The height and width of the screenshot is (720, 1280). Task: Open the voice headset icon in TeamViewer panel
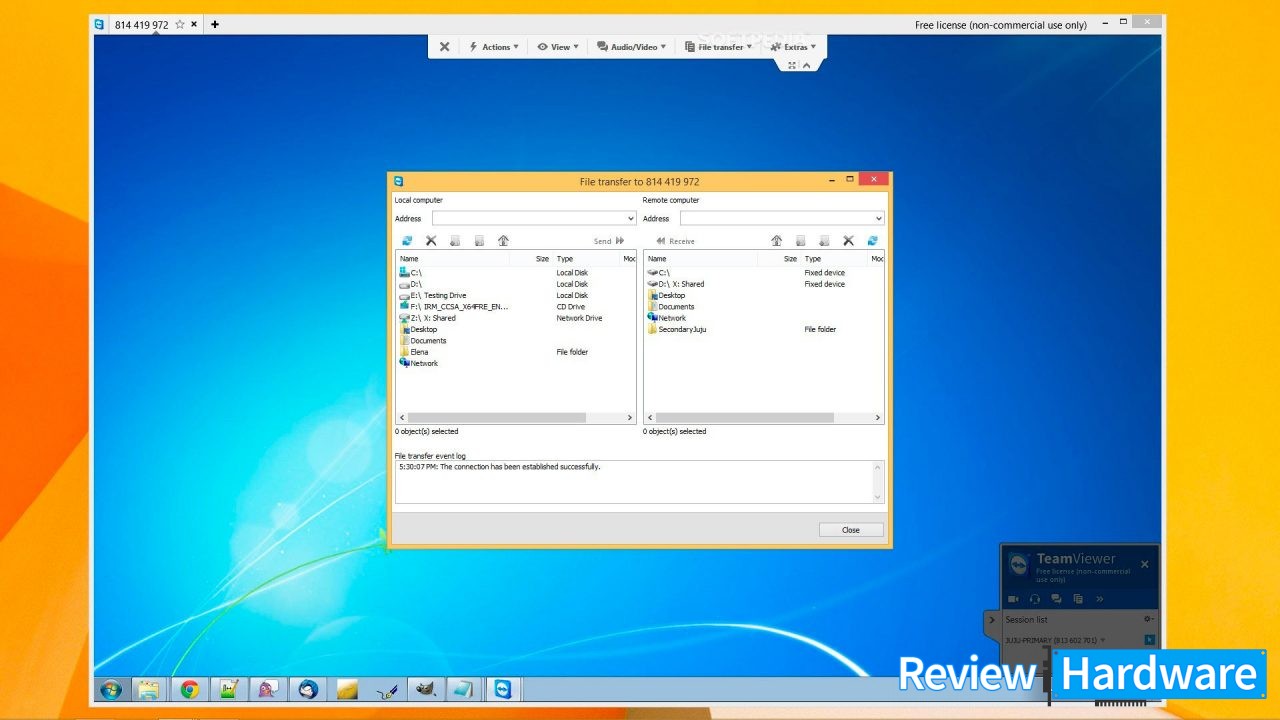click(x=1035, y=599)
